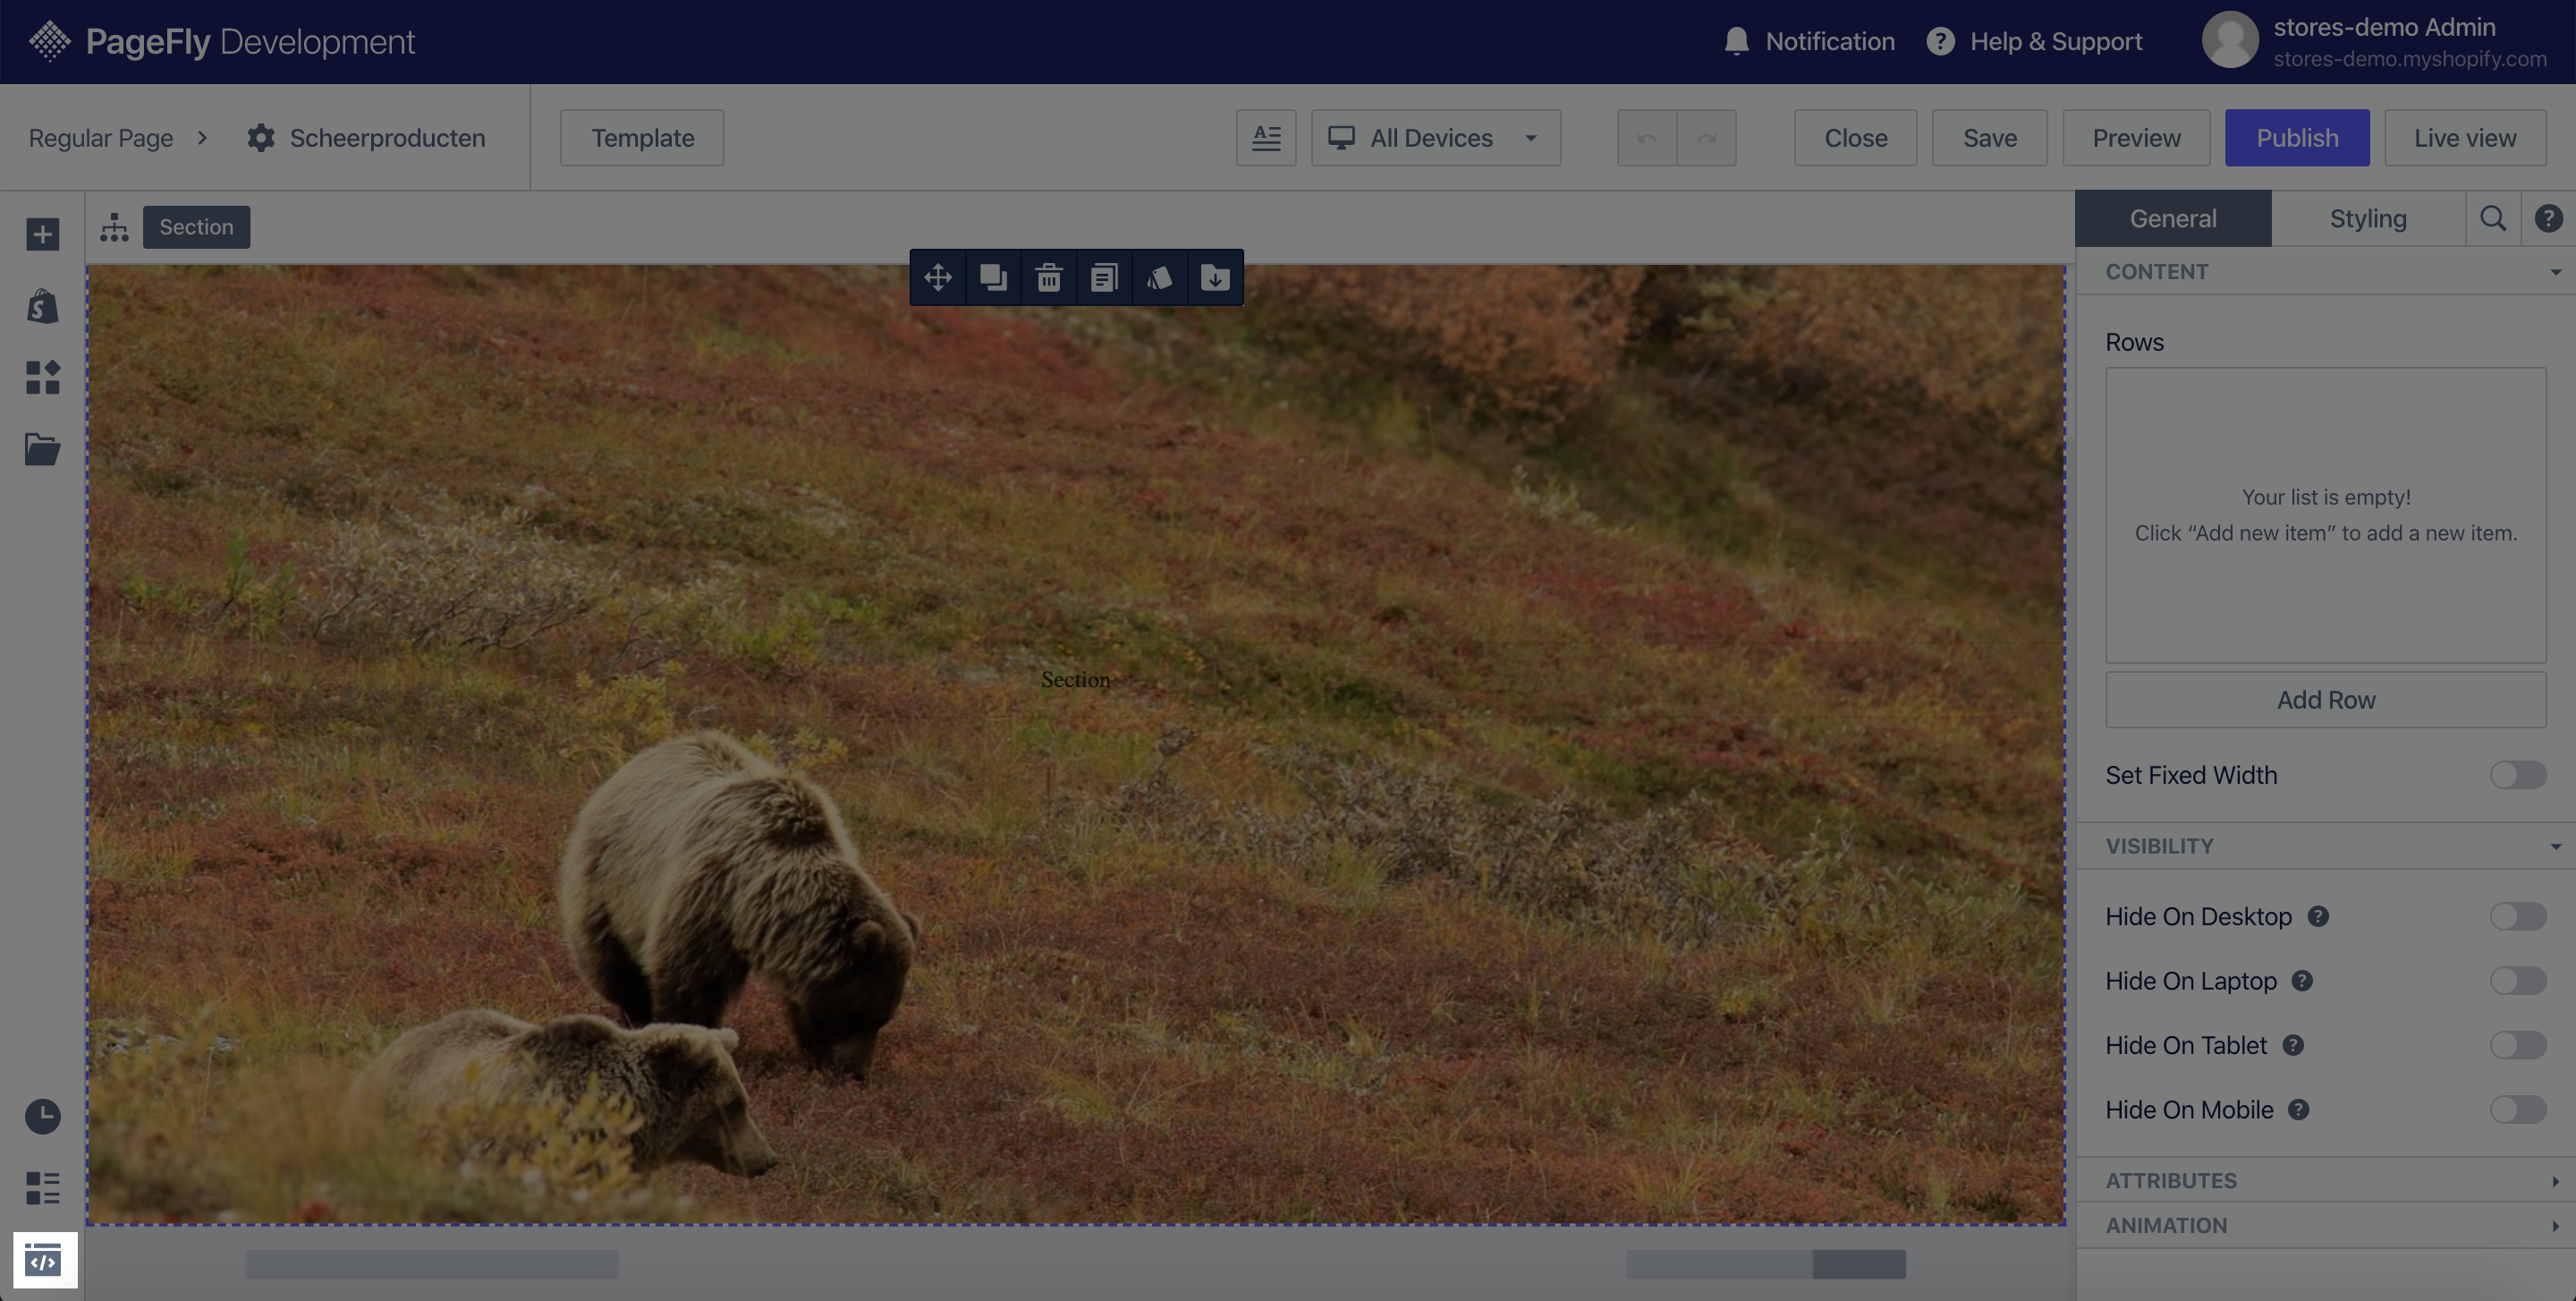This screenshot has width=2576, height=1301.
Task: Open page outline list icon
Action: pyautogui.click(x=42, y=1188)
